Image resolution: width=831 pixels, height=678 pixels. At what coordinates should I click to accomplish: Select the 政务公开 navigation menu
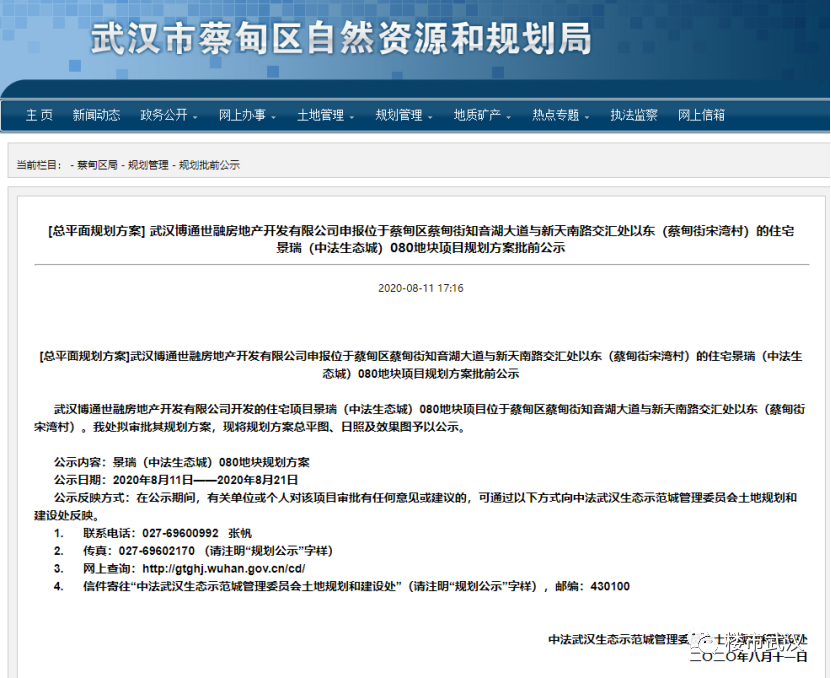point(164,115)
